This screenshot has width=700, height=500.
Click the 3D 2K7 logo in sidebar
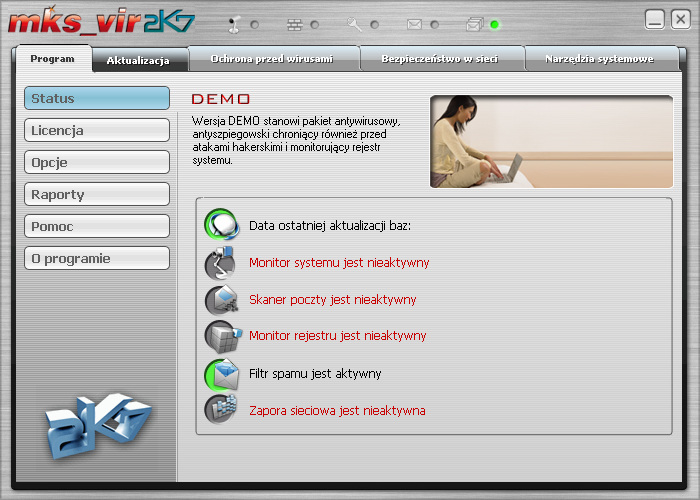pos(98,425)
